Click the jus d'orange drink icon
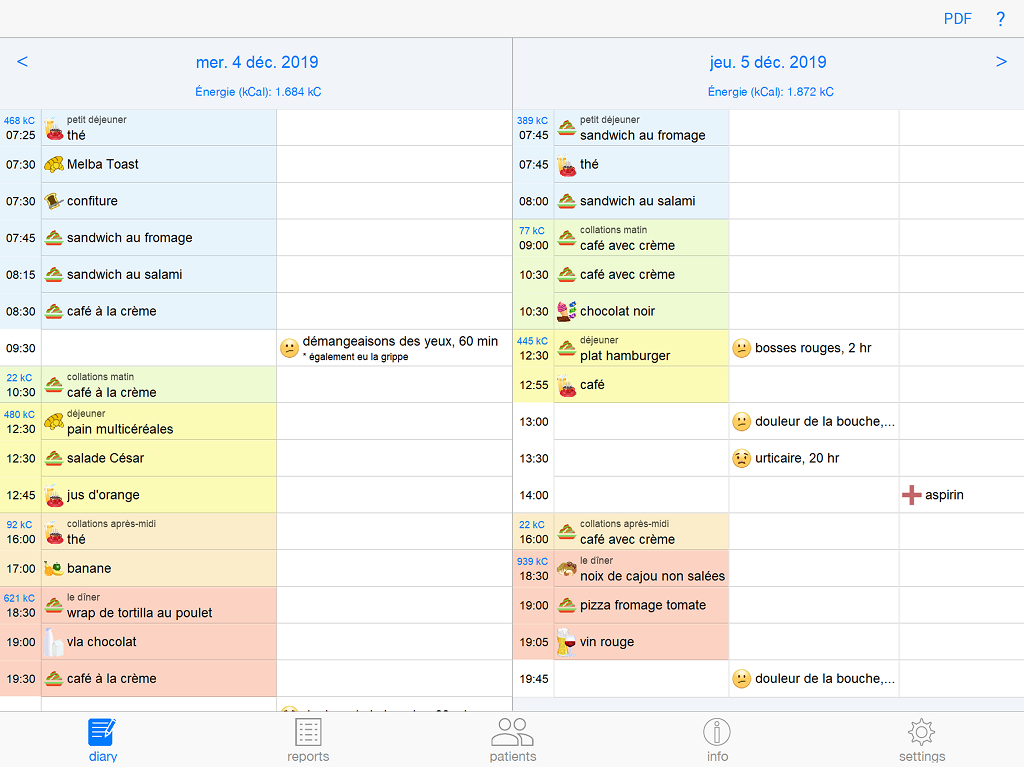1024x767 pixels. pyautogui.click(x=54, y=495)
